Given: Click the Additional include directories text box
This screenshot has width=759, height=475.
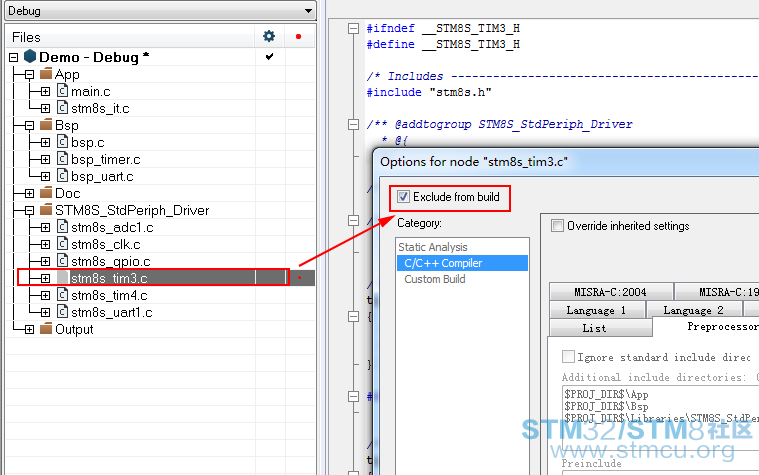Looking at the screenshot, I should [x=661, y=419].
